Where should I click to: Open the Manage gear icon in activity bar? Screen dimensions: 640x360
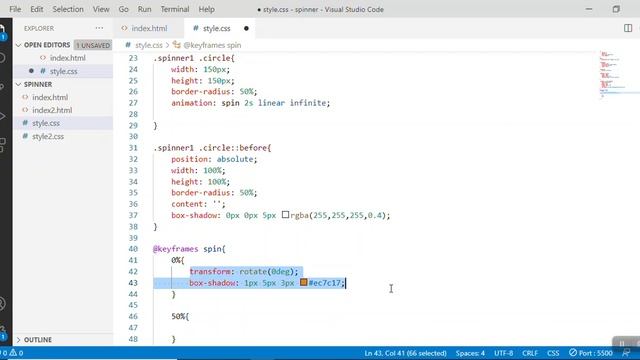coord(3,331)
